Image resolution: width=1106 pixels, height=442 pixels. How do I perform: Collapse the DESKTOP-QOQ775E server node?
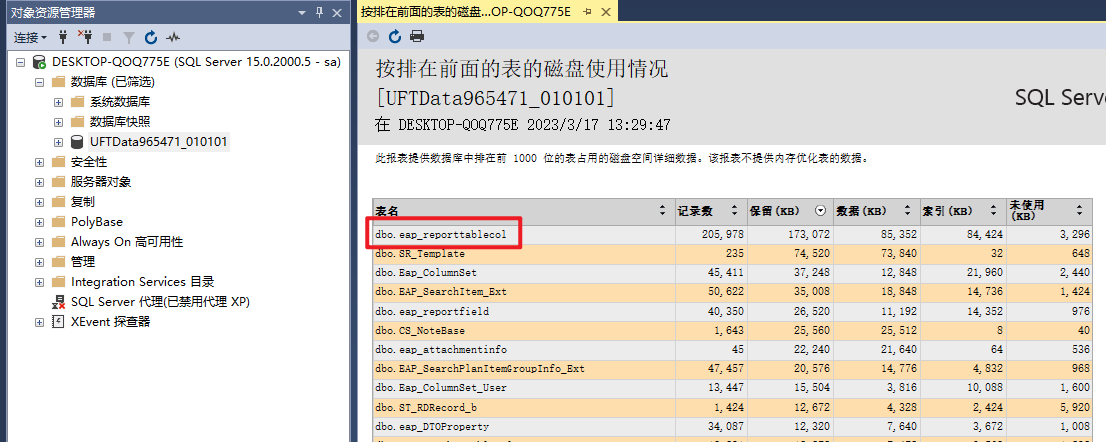(x=20, y=62)
